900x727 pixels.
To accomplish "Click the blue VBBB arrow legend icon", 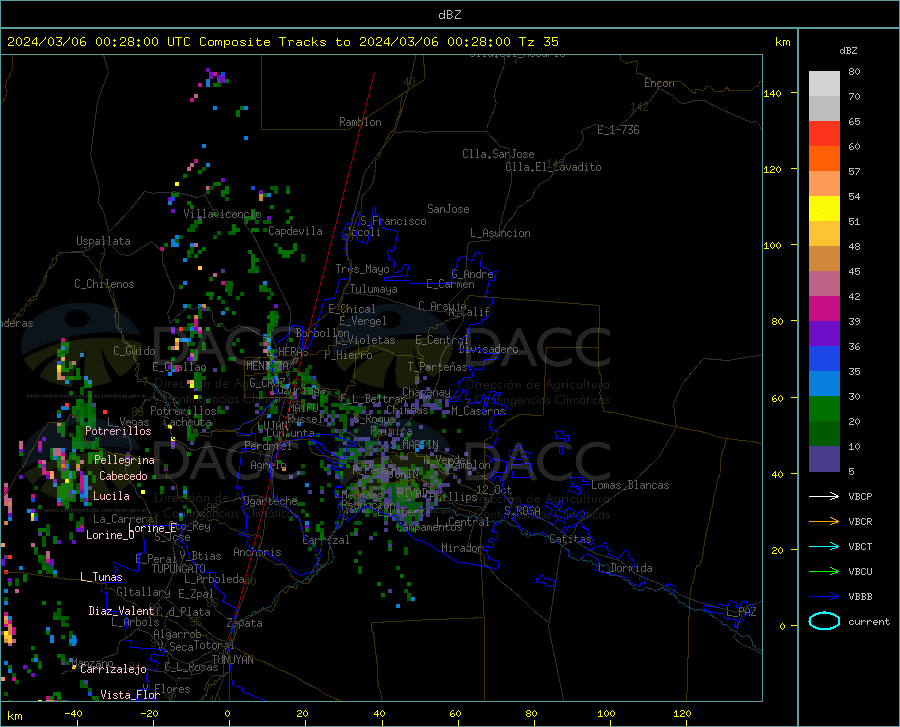I will [824, 596].
